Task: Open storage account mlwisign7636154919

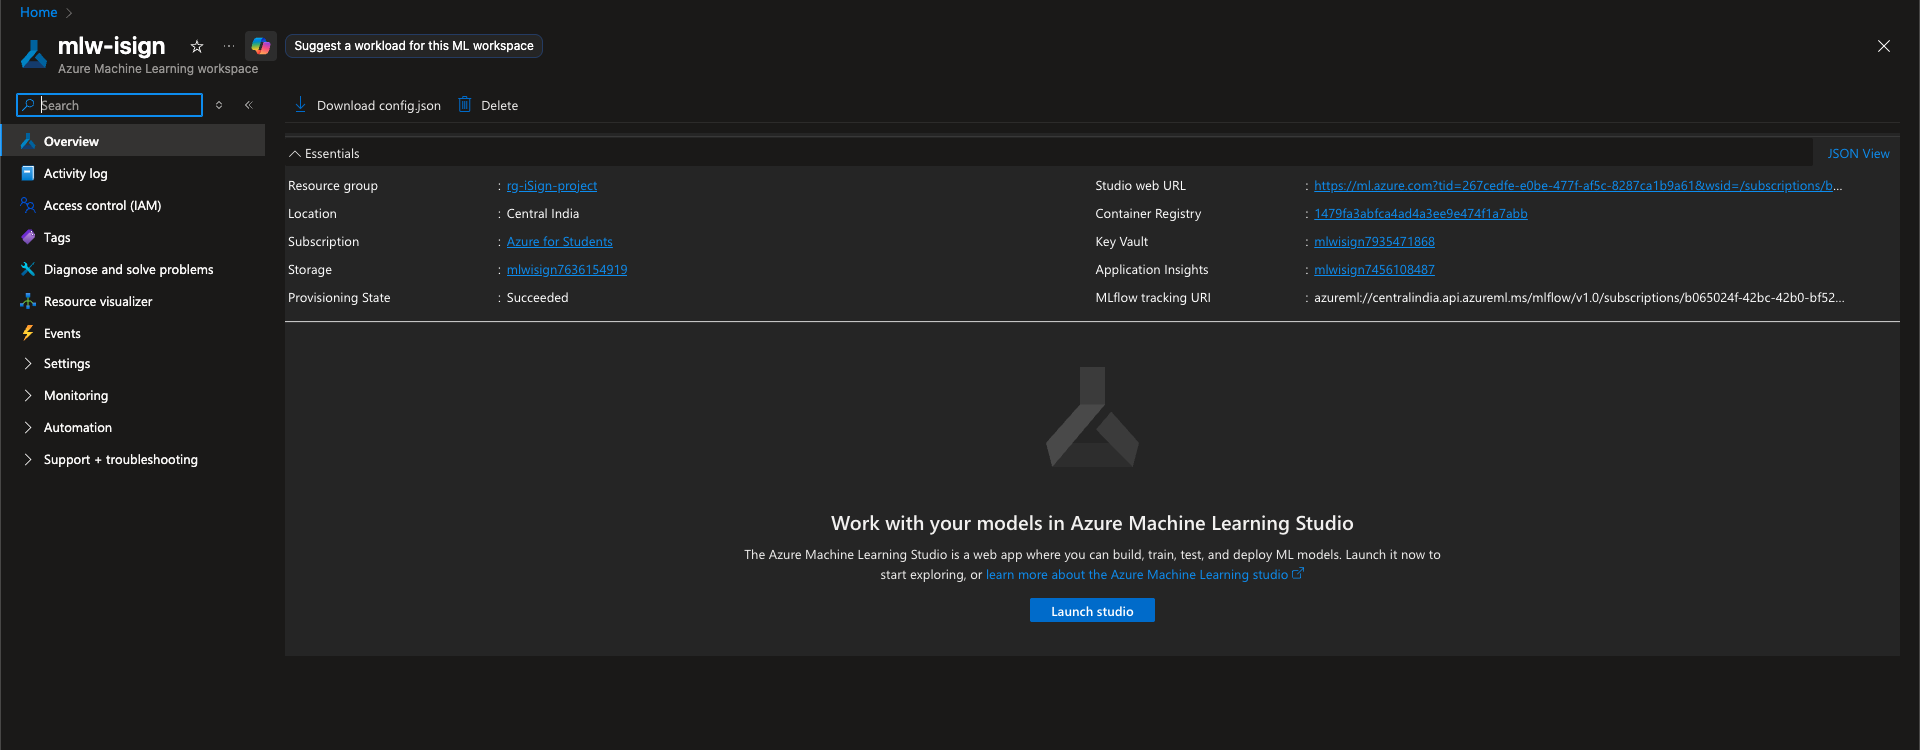Action: pyautogui.click(x=567, y=269)
